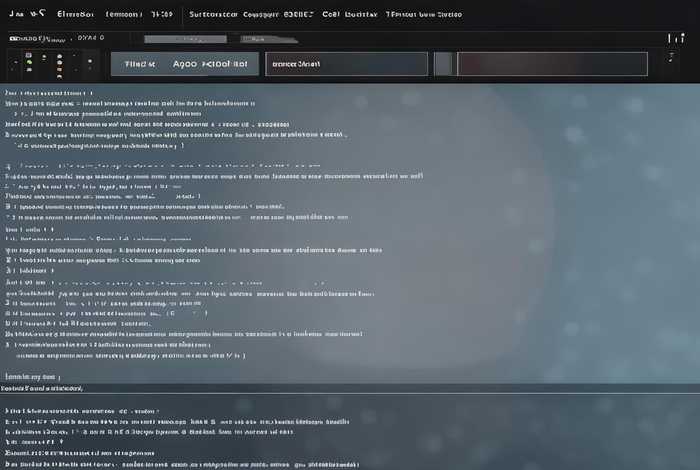This screenshot has height=470, width=700.
Task: Click the green dot icon in the left toolbar cluster
Action: (x=29, y=62)
